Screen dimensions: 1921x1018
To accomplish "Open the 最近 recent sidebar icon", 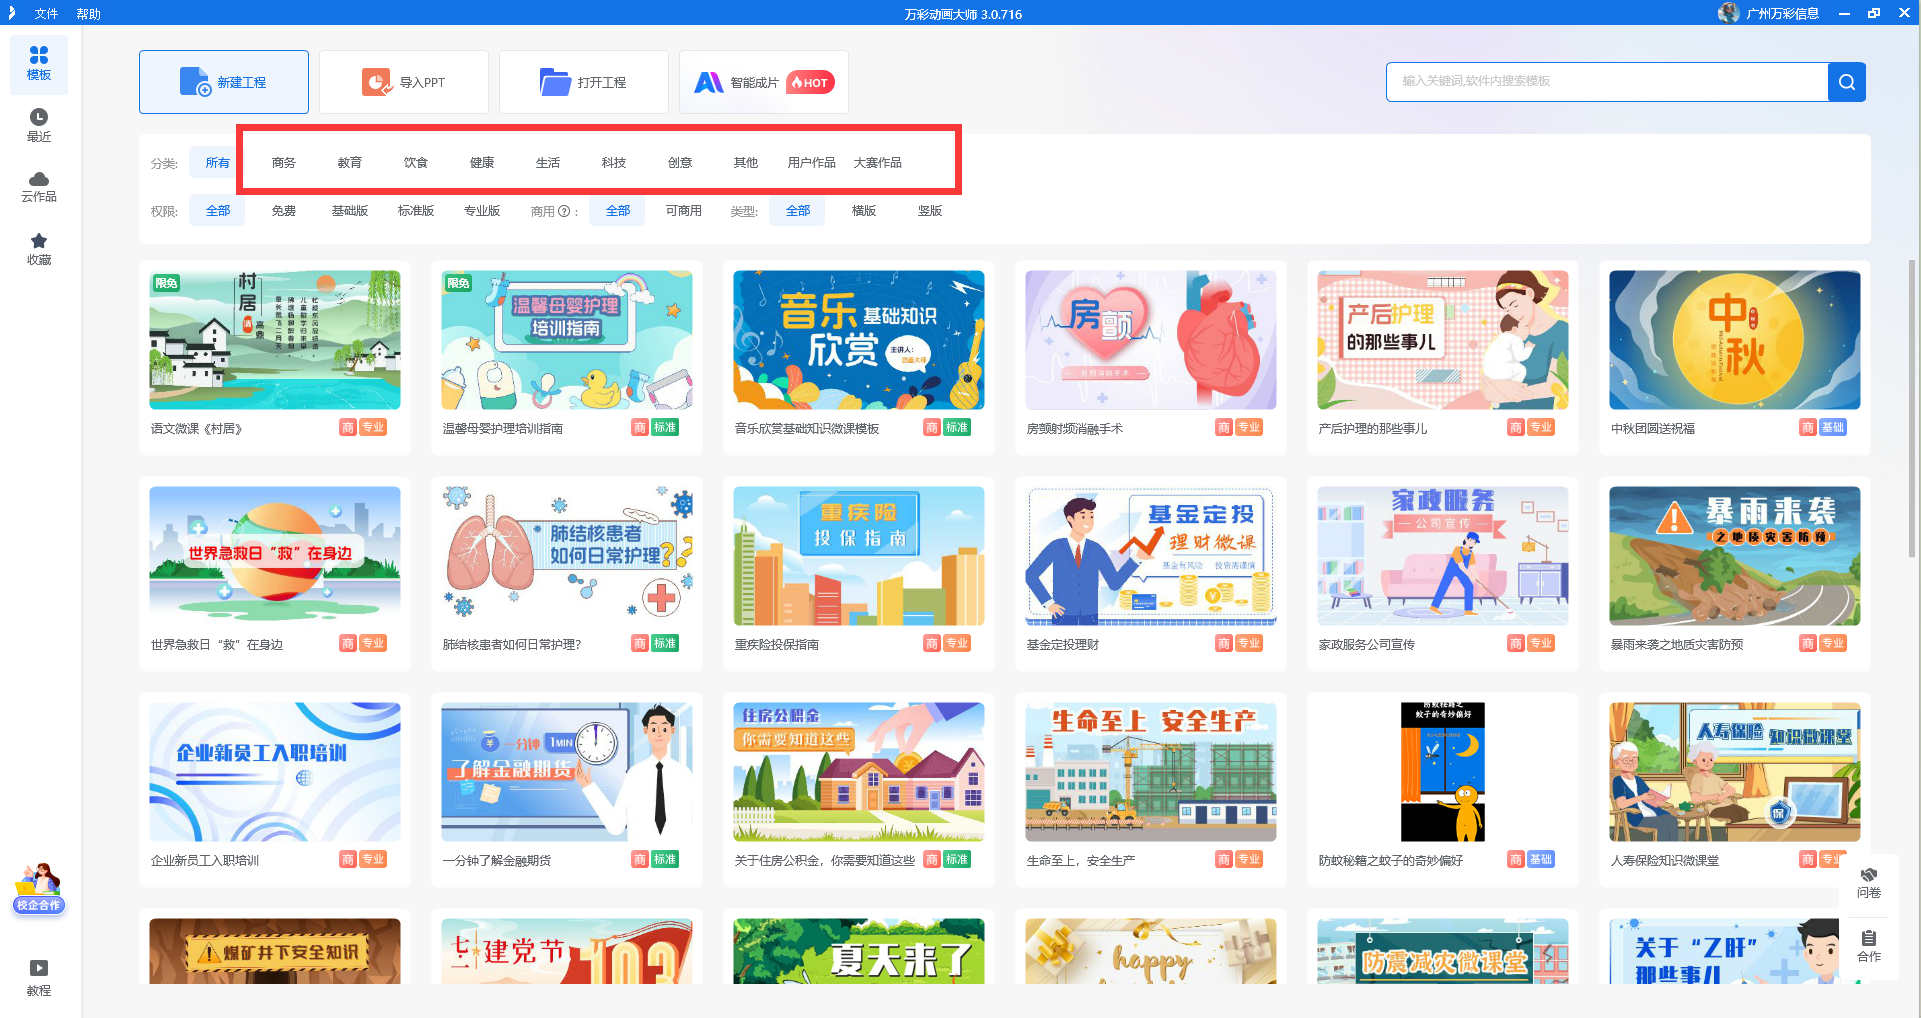I will pos(39,126).
